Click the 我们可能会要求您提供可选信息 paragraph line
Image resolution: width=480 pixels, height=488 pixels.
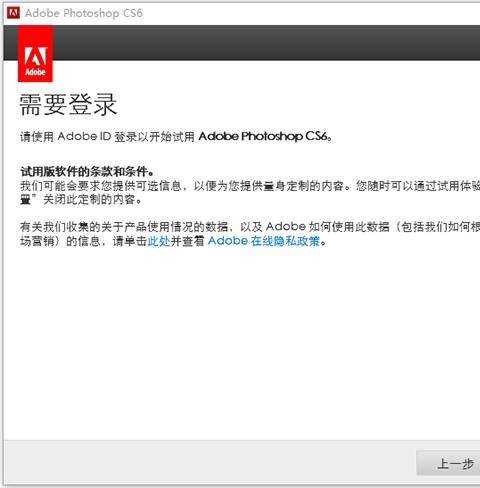[250, 186]
